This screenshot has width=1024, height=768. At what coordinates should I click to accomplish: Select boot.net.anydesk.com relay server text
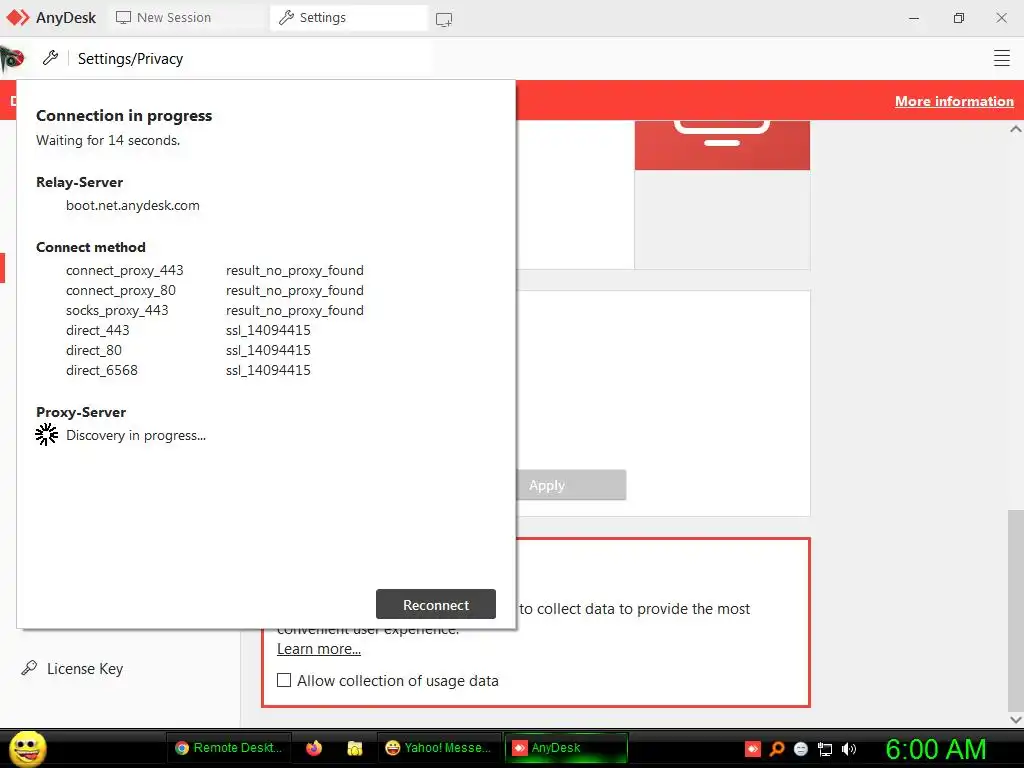[x=133, y=205]
